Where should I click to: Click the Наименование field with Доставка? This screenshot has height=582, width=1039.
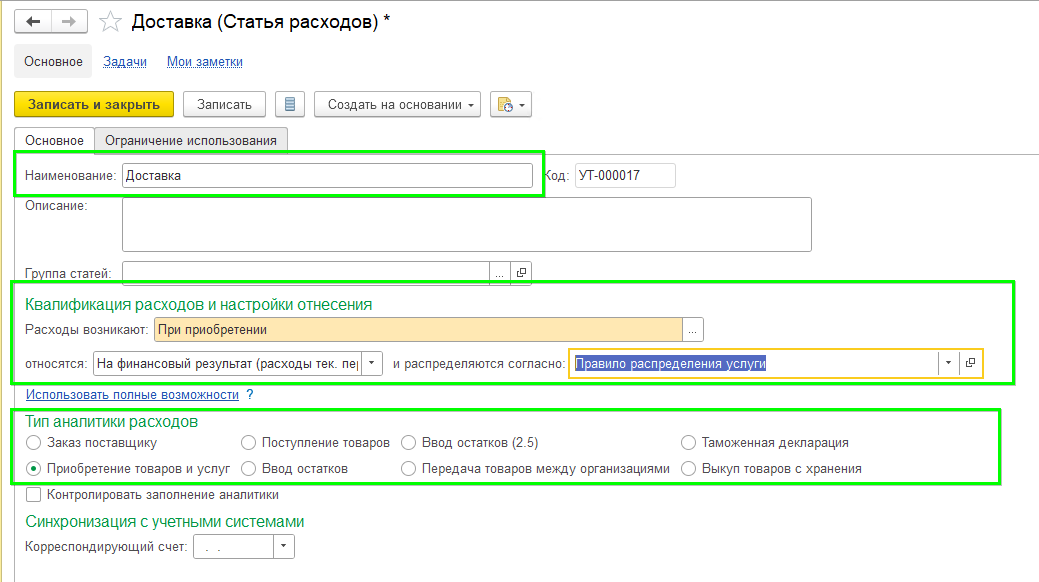point(327,176)
